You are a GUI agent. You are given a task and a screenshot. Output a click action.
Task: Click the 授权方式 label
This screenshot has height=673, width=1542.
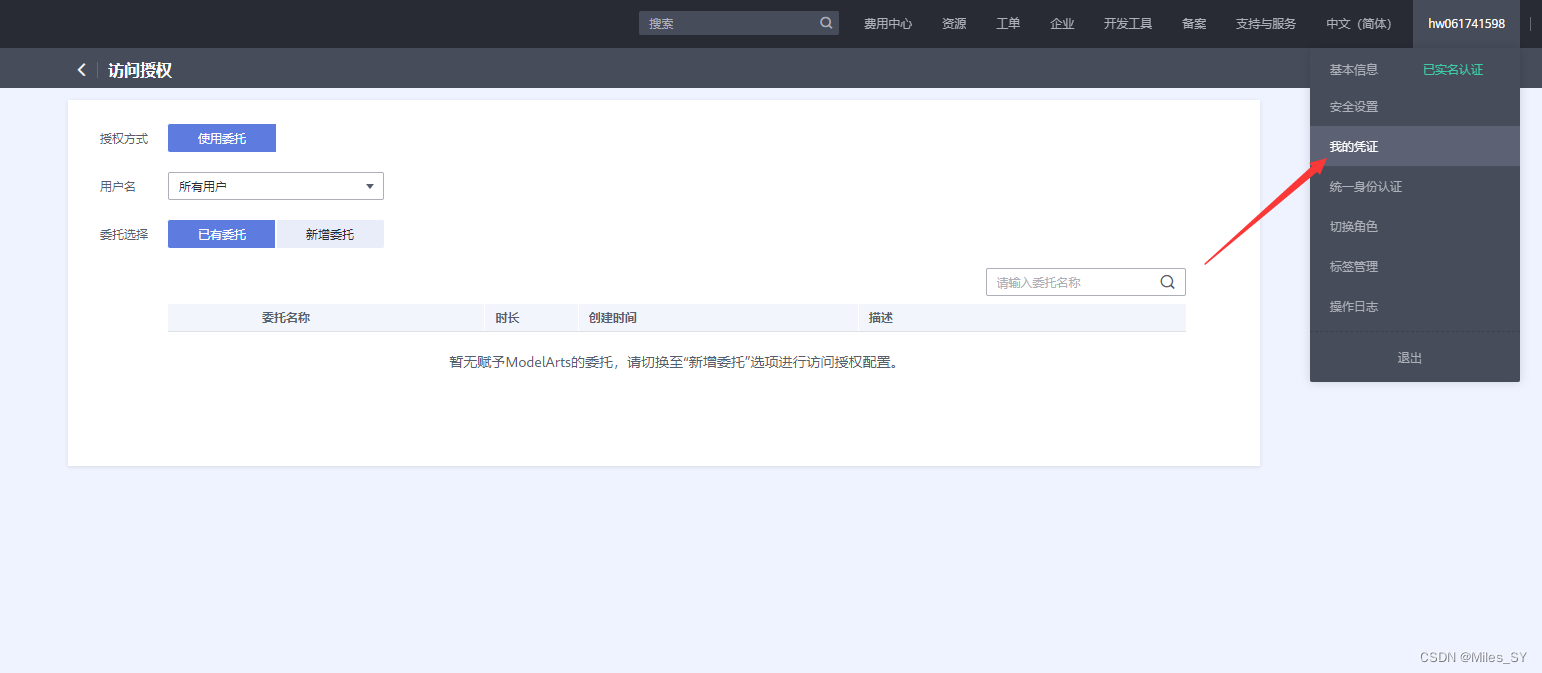point(124,138)
